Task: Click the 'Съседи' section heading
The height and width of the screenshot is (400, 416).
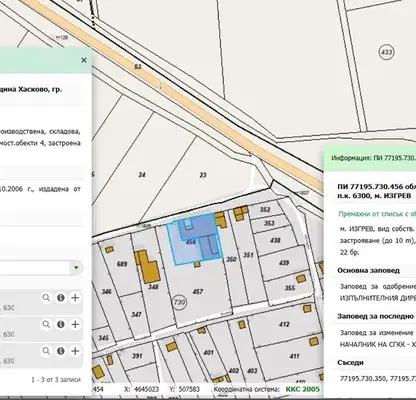Action: (350, 362)
